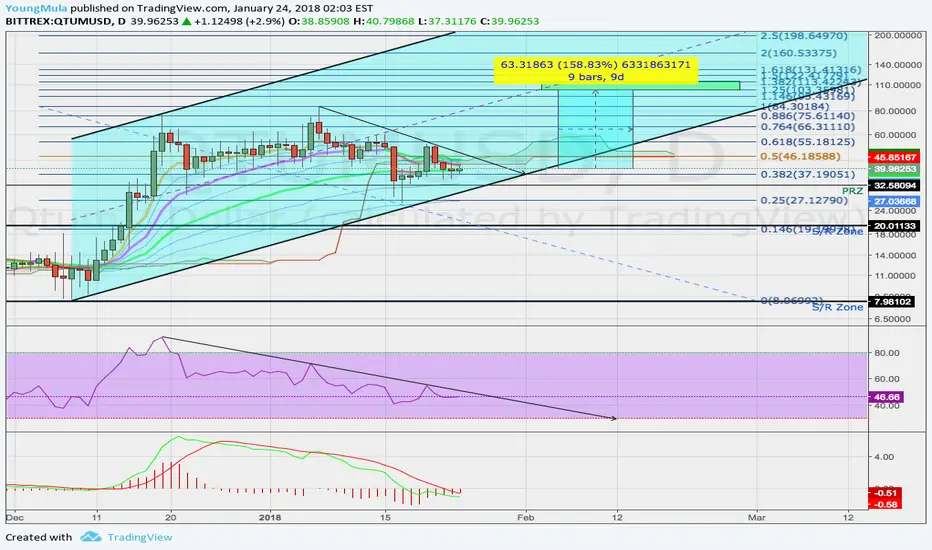Click the 2.5(198.64970) Fibonacci level label
The height and width of the screenshot is (550, 932).
804,36
